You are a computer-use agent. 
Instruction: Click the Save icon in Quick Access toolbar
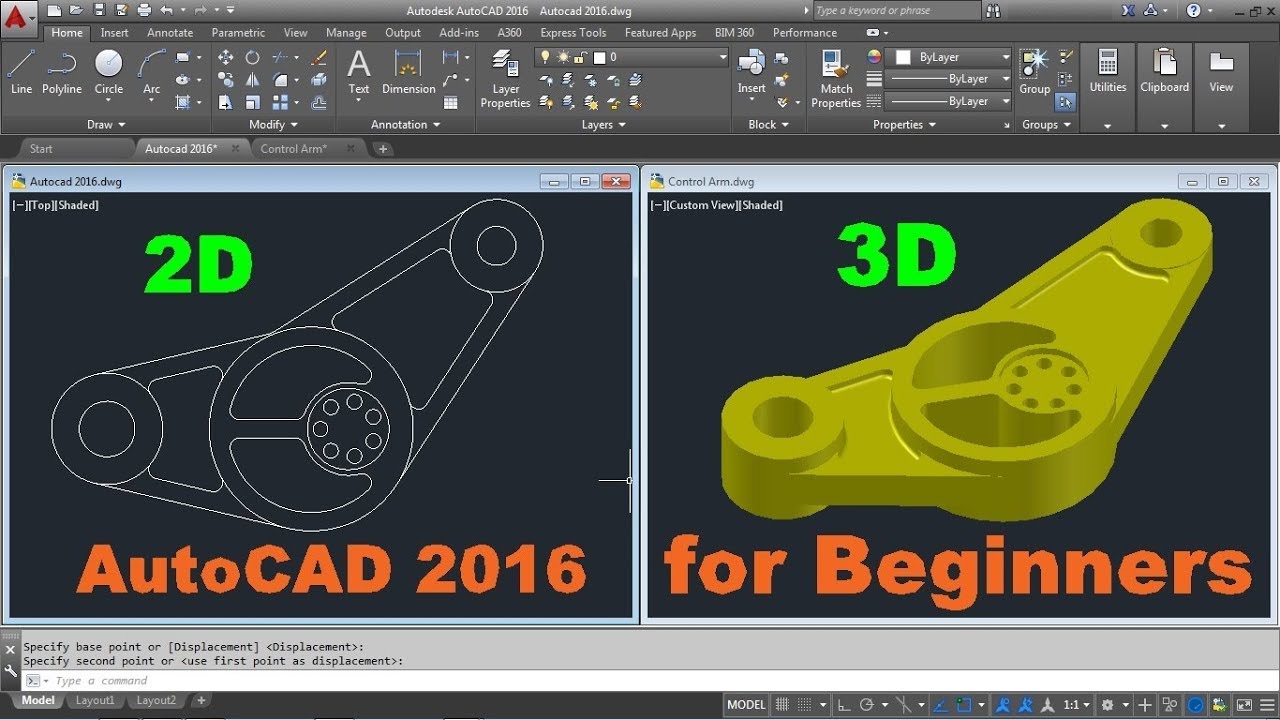click(x=98, y=10)
